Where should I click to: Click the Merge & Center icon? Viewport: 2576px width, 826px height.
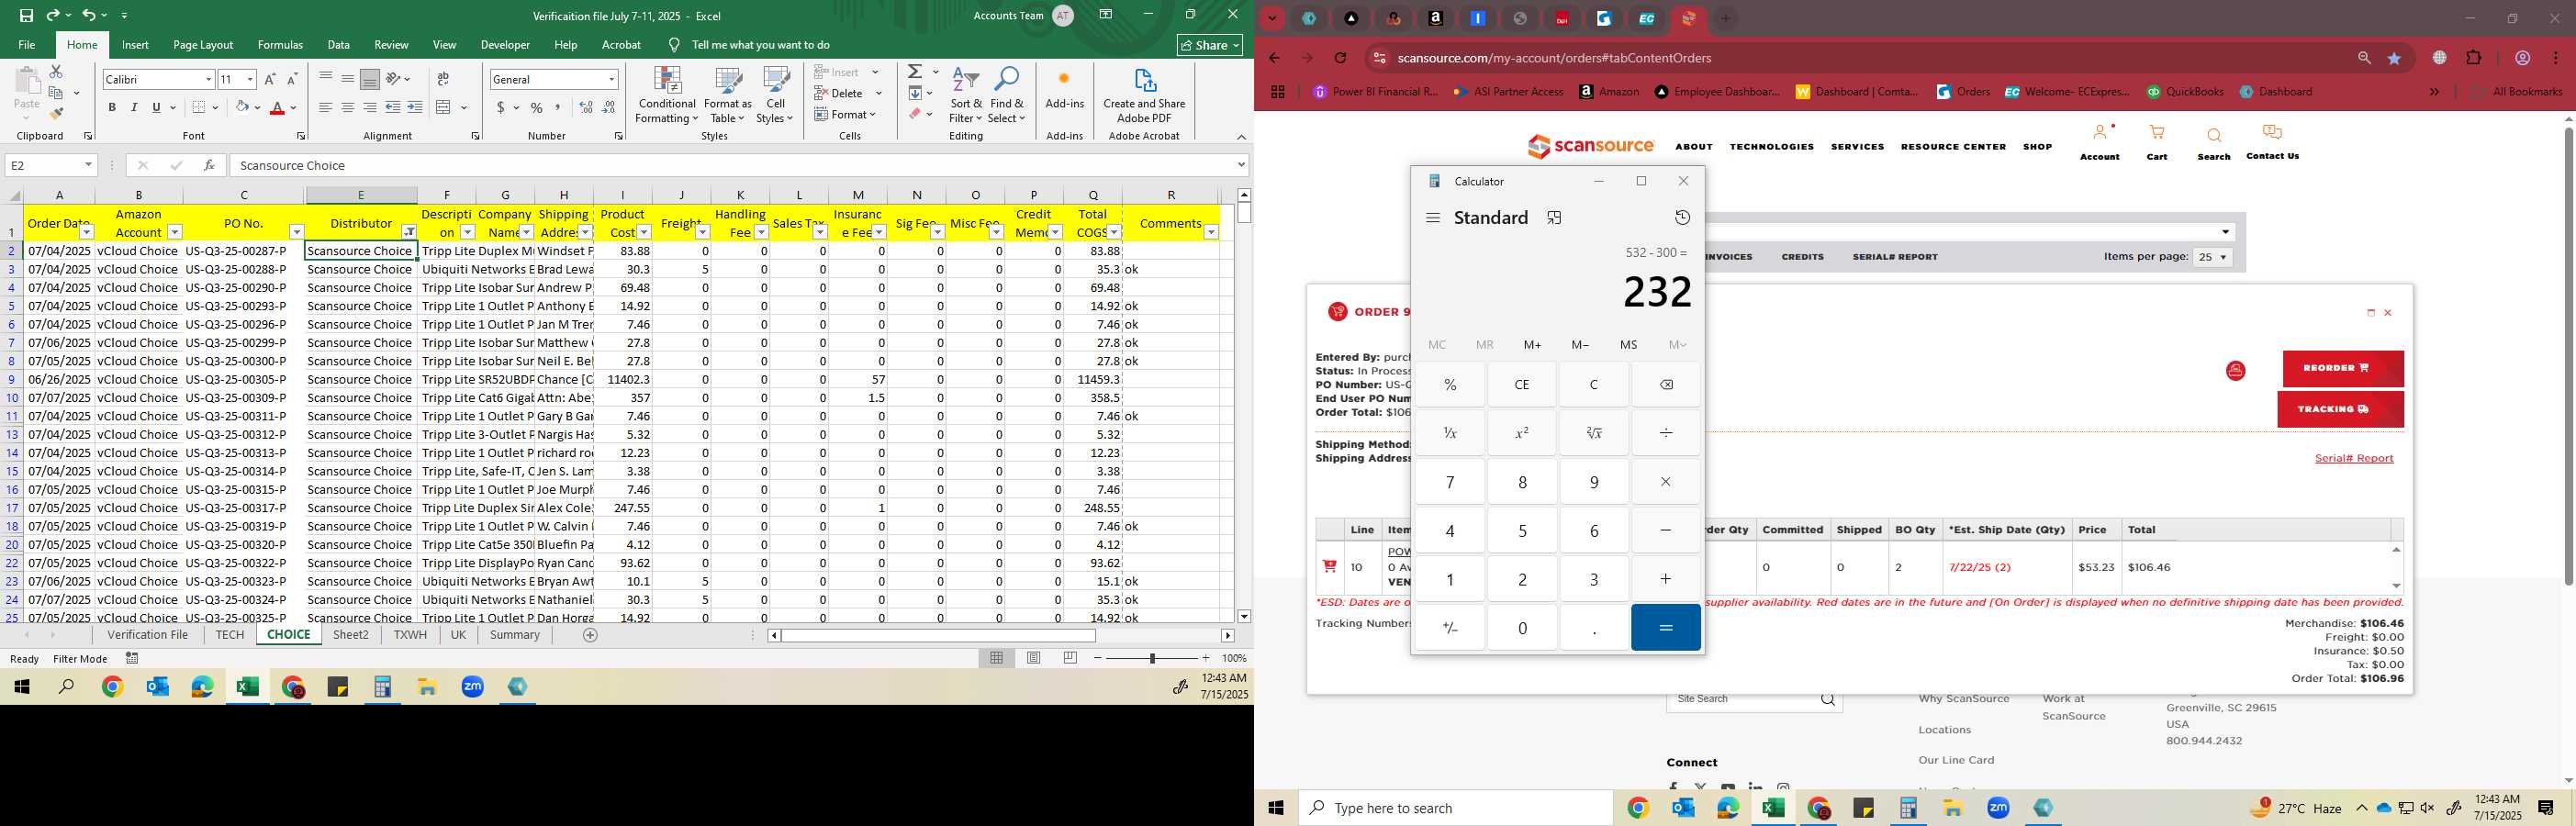point(444,107)
